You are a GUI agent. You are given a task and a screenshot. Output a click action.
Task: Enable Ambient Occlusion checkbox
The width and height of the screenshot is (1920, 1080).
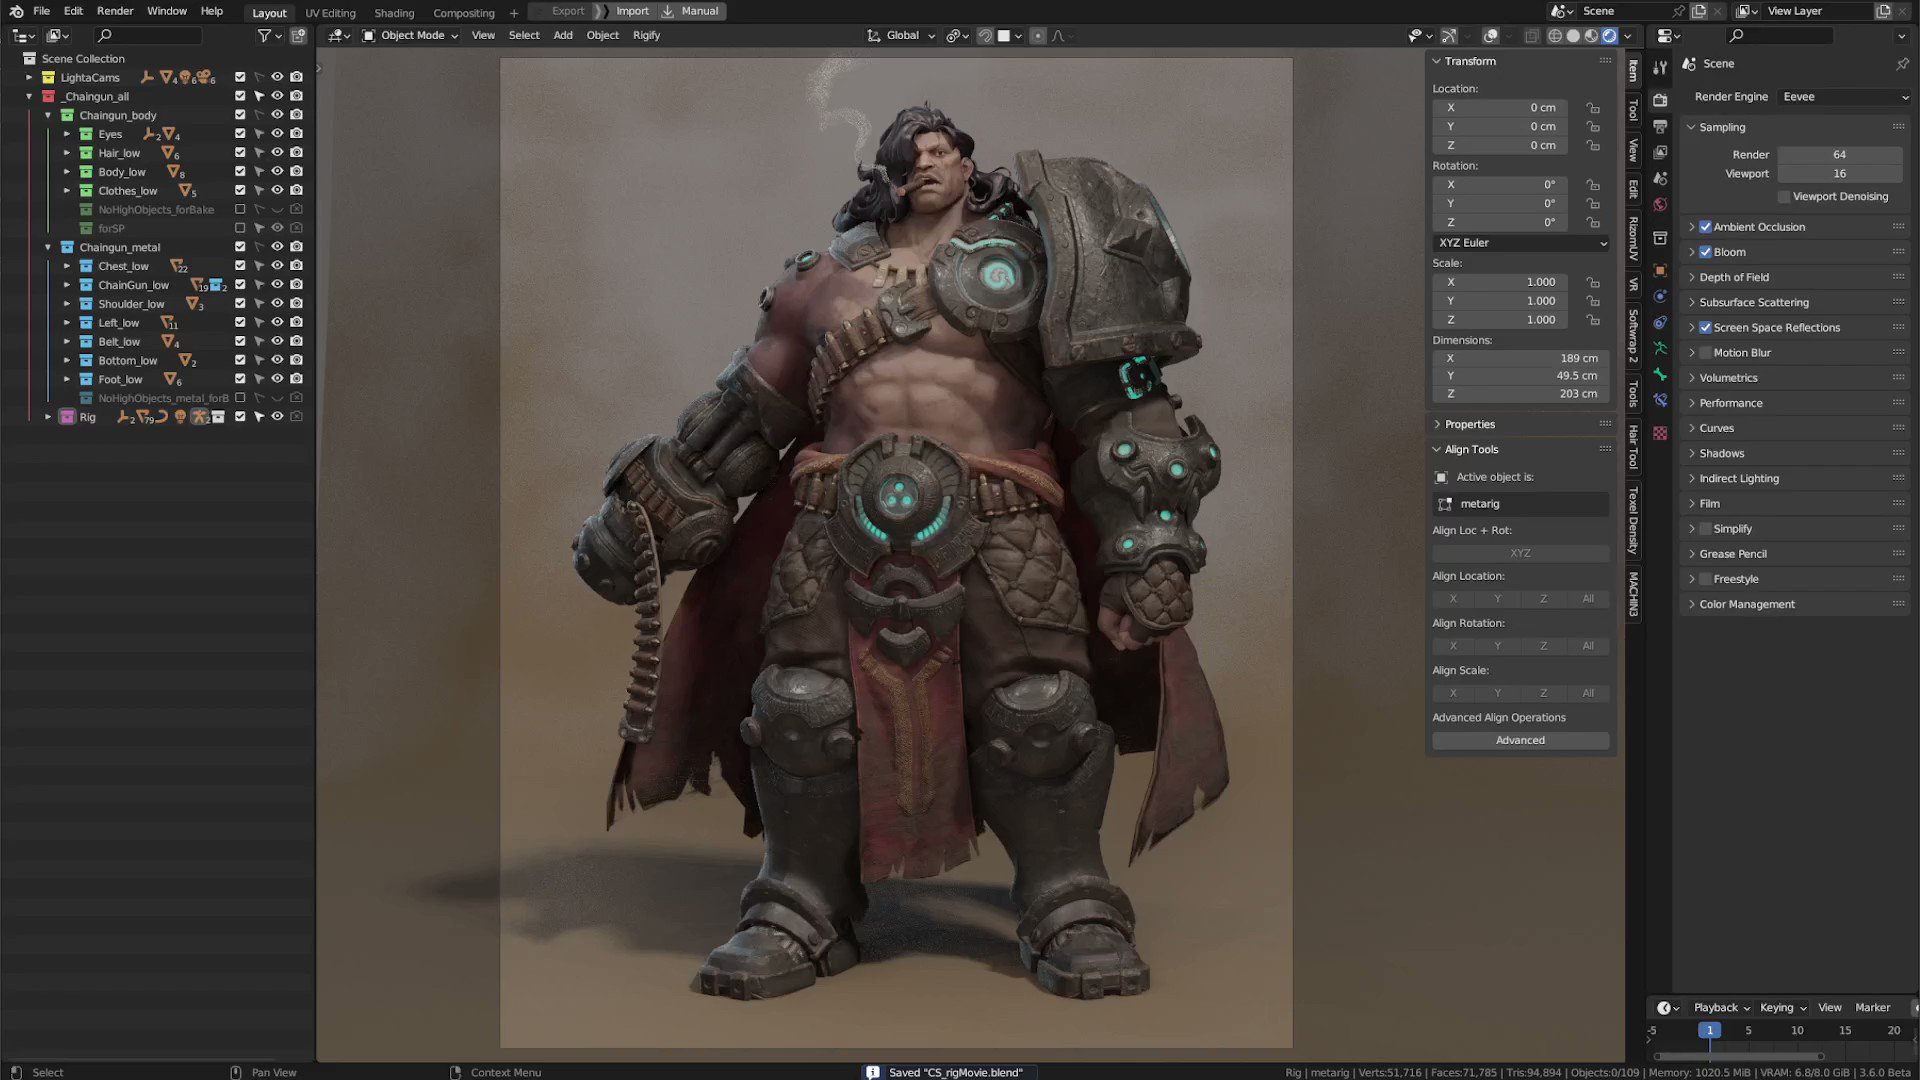pos(1705,227)
